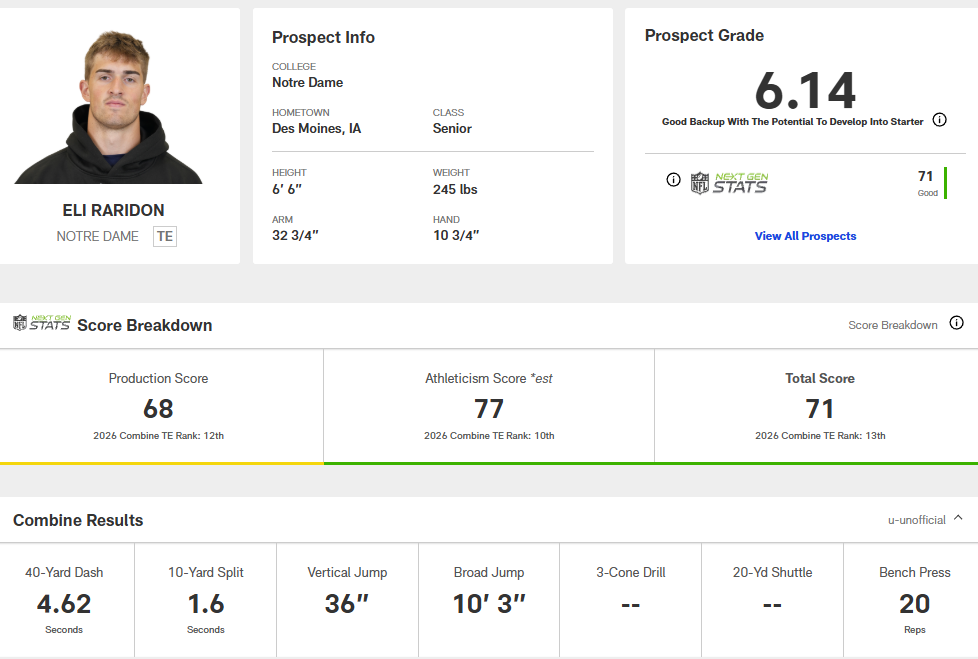Click the Score Breakdown text on right
The width and height of the screenshot is (978, 659).
892,325
